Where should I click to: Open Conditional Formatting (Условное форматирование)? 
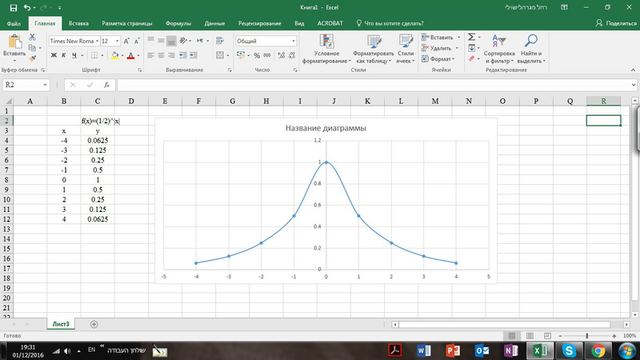point(326,49)
